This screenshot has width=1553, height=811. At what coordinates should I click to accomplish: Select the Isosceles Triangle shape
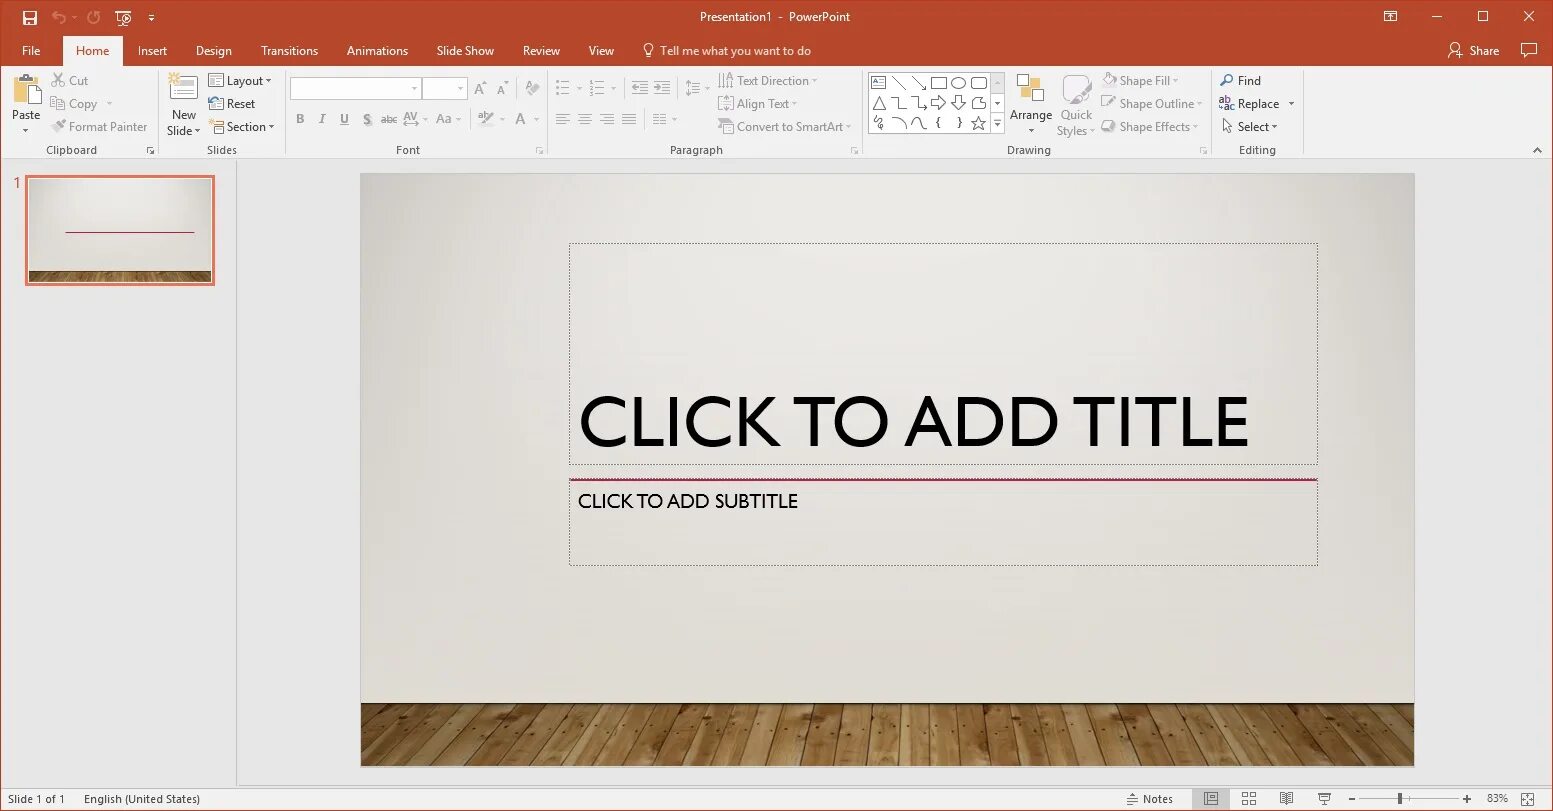(x=879, y=103)
